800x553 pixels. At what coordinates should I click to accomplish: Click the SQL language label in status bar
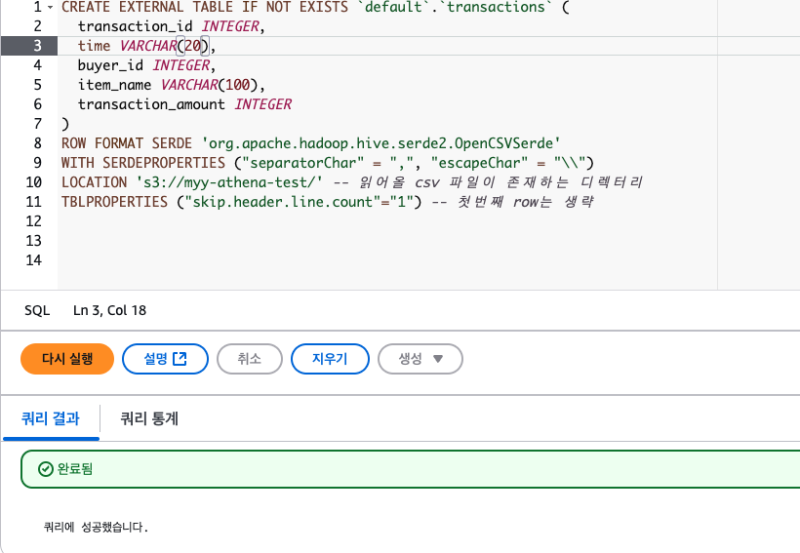click(x=37, y=310)
